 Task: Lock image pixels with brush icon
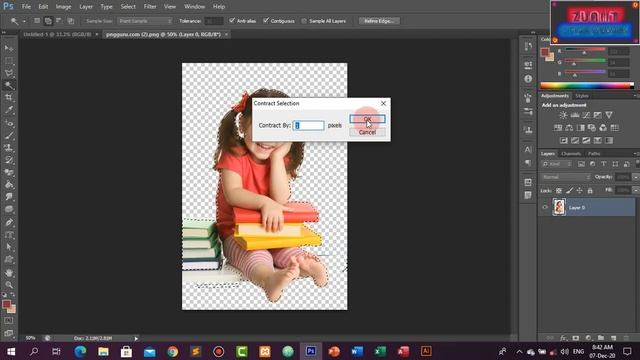pyautogui.click(x=569, y=191)
